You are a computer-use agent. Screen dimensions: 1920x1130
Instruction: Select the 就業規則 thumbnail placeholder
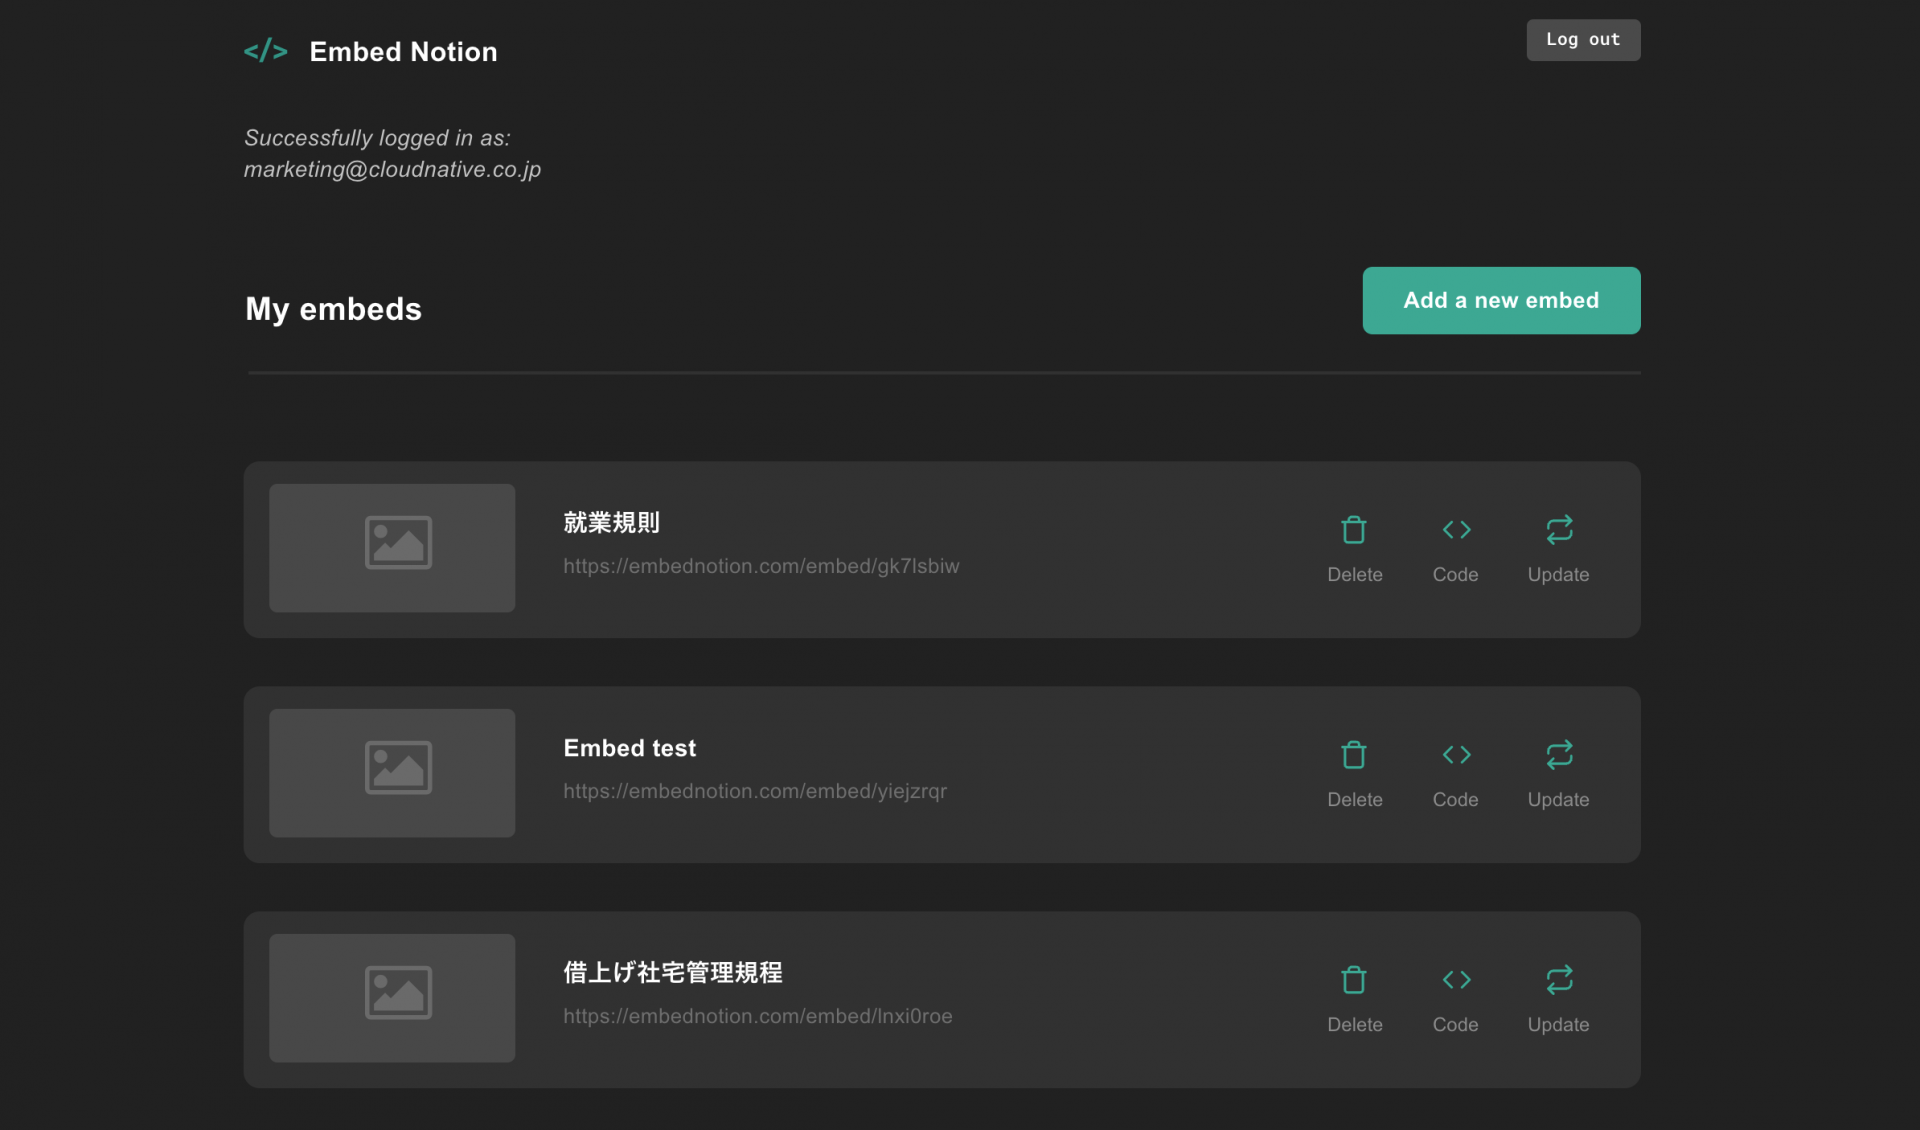391,548
